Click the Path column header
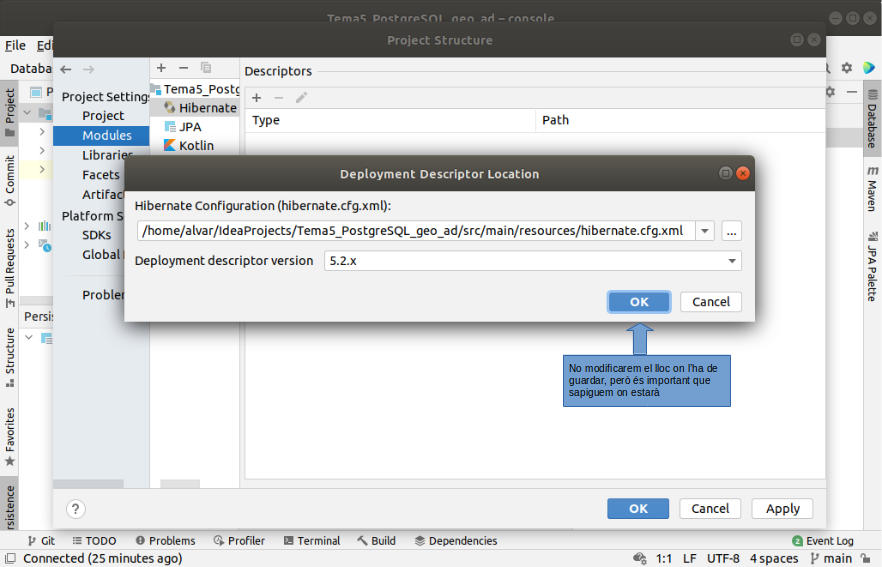Image resolution: width=882 pixels, height=567 pixels. 555,120
